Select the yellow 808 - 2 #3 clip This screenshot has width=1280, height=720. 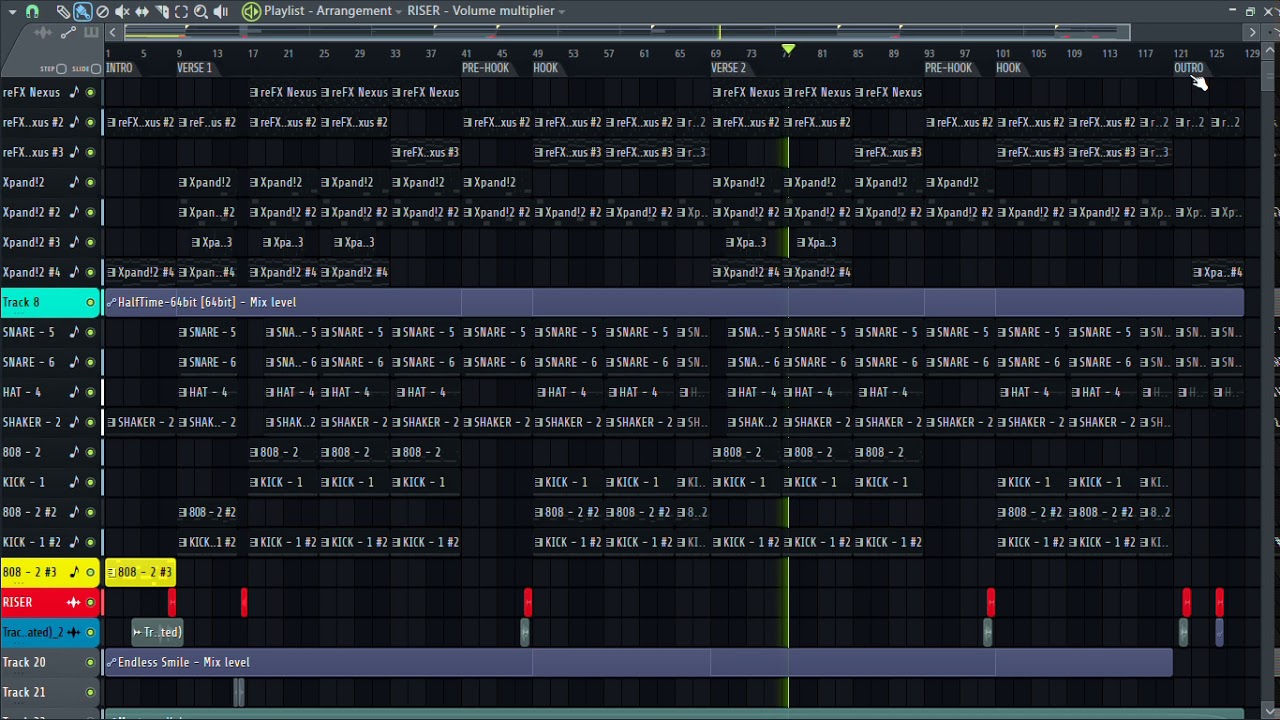click(140, 572)
